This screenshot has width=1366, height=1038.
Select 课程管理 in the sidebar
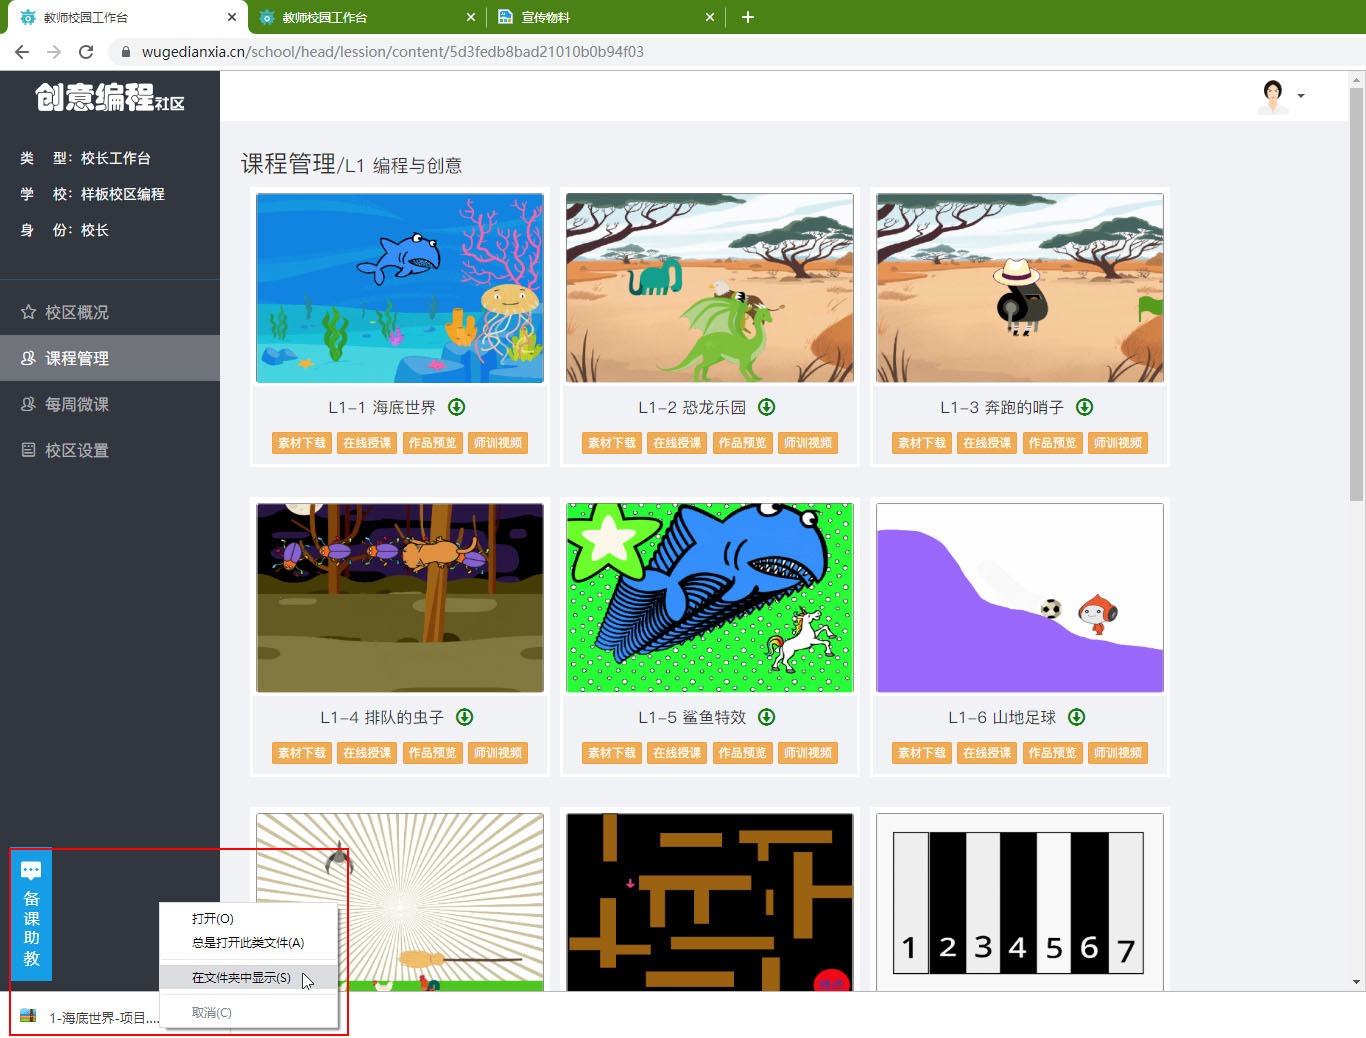pos(110,358)
